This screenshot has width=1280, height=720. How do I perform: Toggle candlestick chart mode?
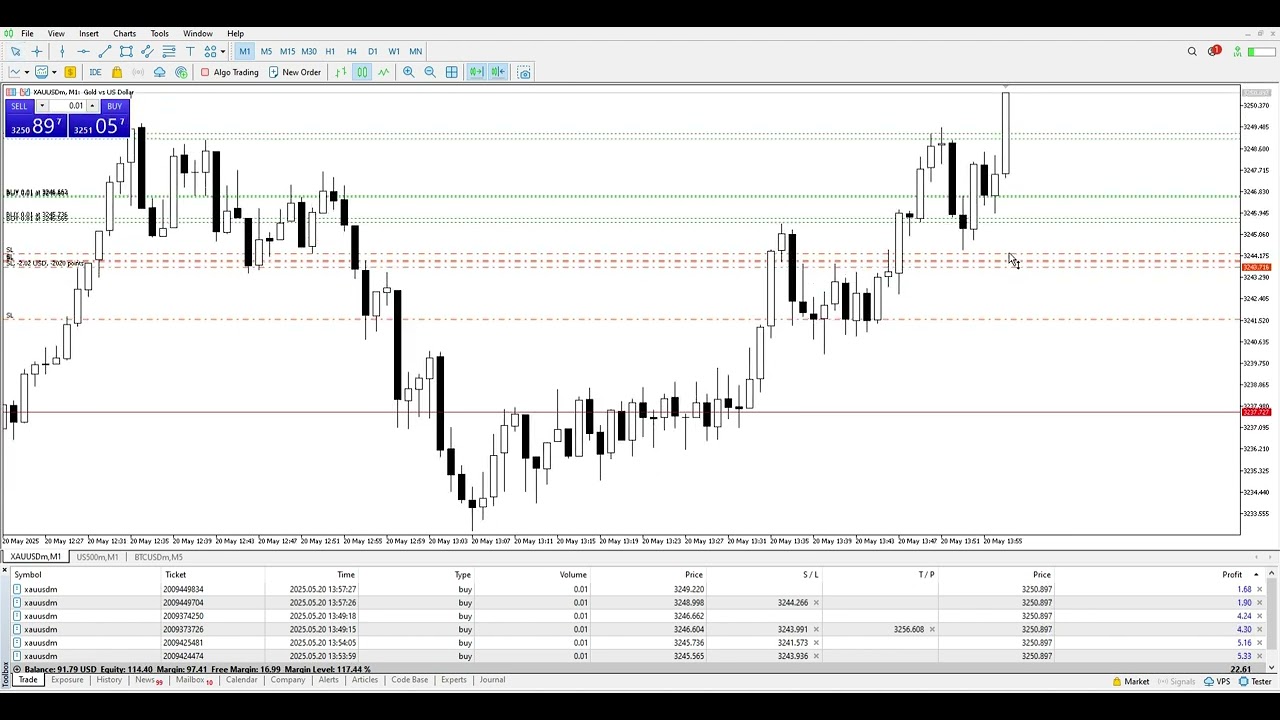362,72
